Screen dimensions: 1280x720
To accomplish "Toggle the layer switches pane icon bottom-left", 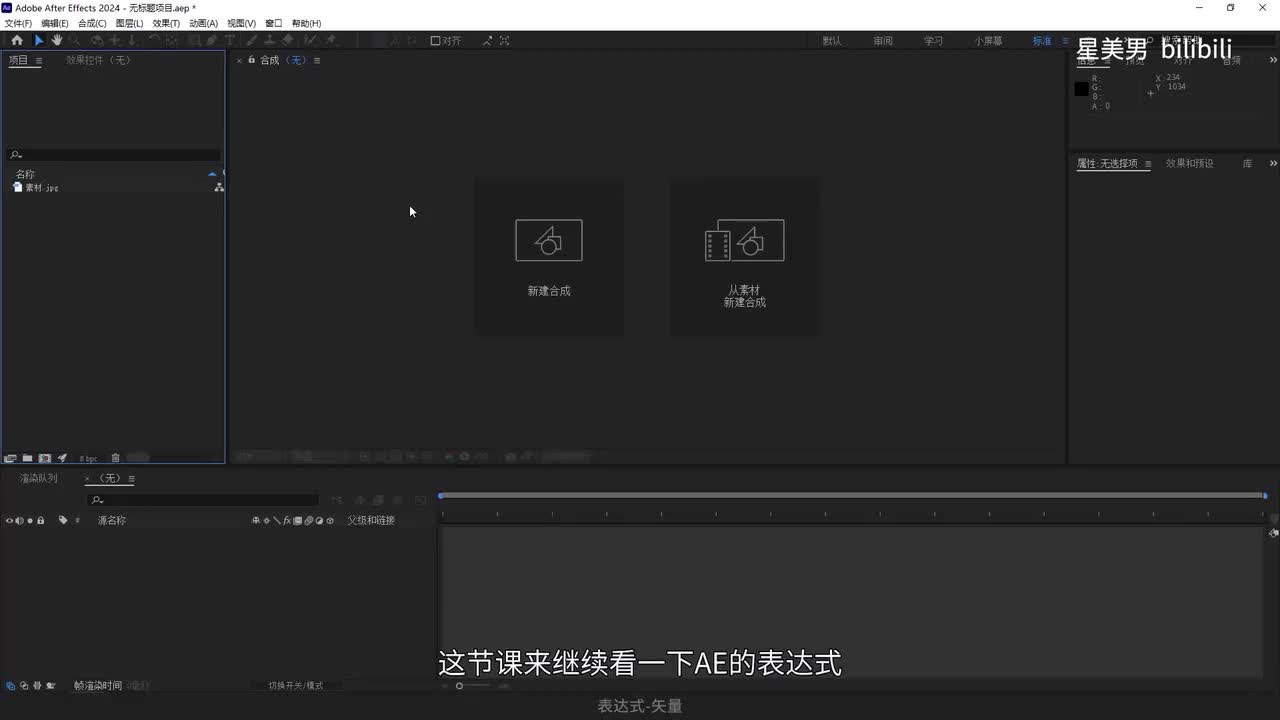I will pyautogui.click(x=10, y=685).
